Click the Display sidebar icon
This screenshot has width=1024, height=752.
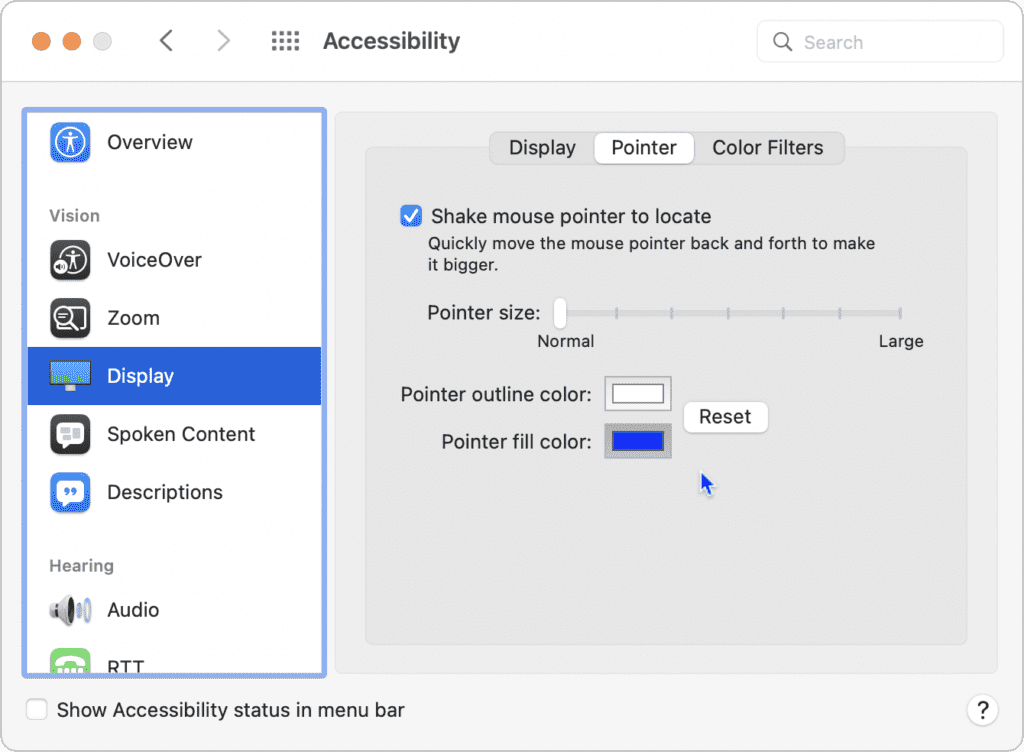pos(69,375)
